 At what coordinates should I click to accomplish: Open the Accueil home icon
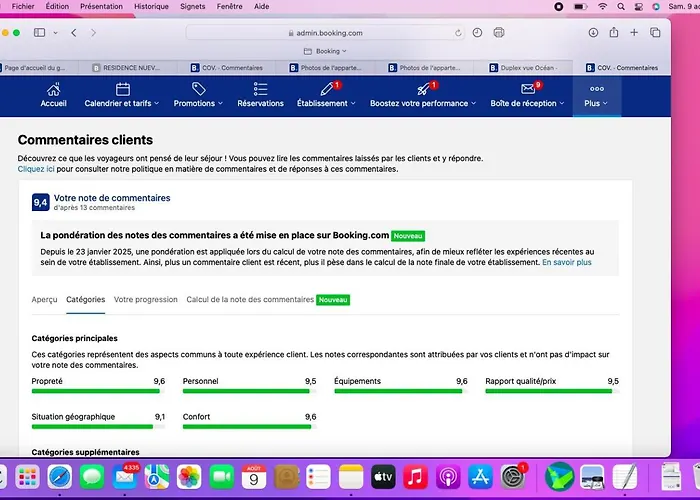click(54, 90)
